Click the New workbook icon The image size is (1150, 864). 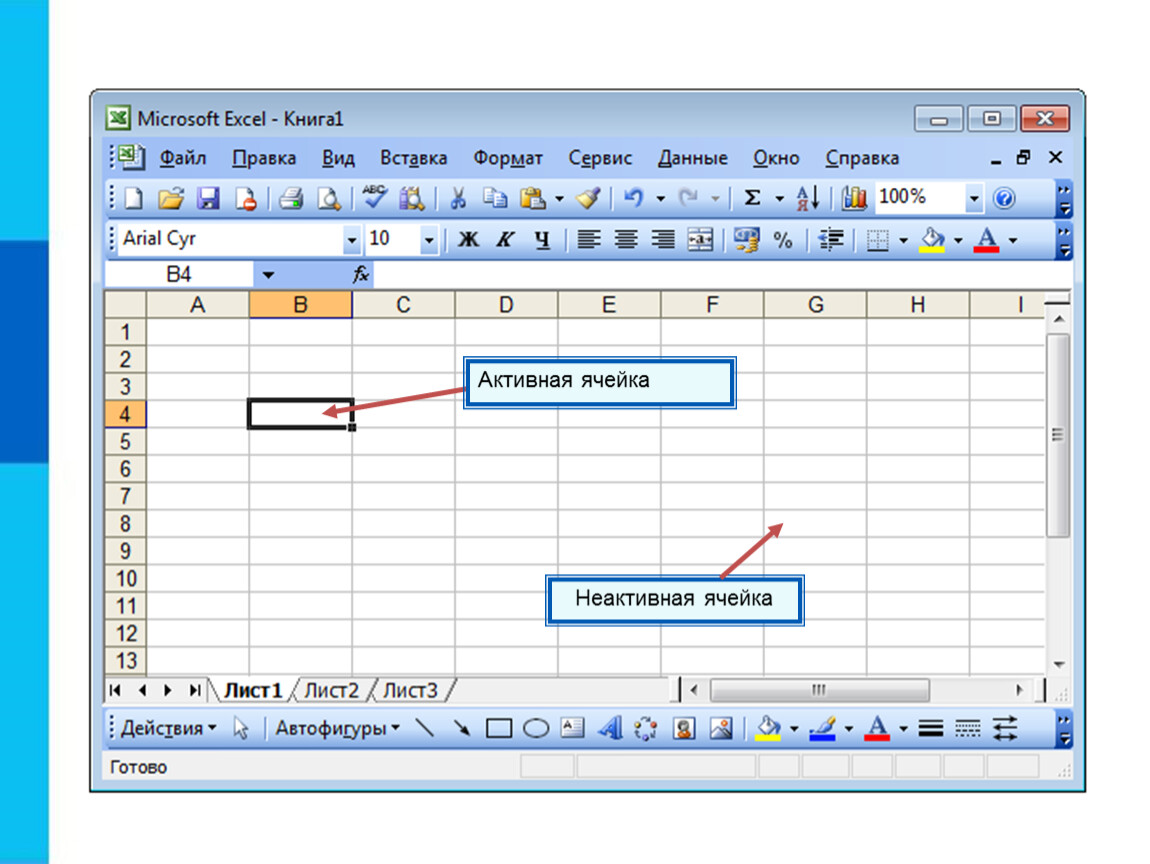[x=134, y=198]
